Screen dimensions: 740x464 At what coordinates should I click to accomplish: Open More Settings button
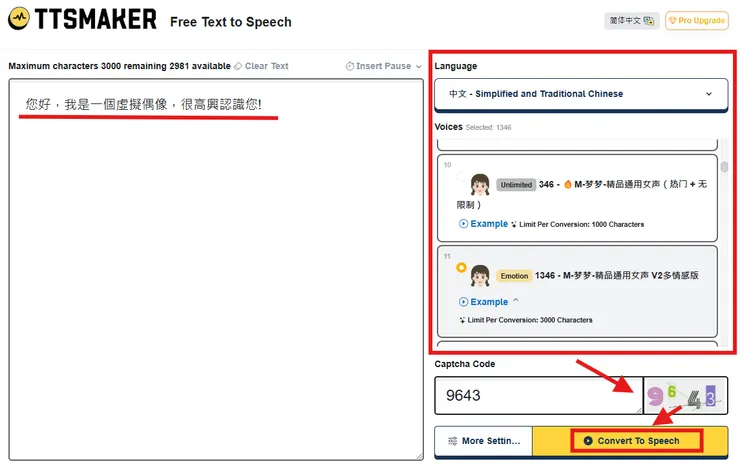[483, 441]
